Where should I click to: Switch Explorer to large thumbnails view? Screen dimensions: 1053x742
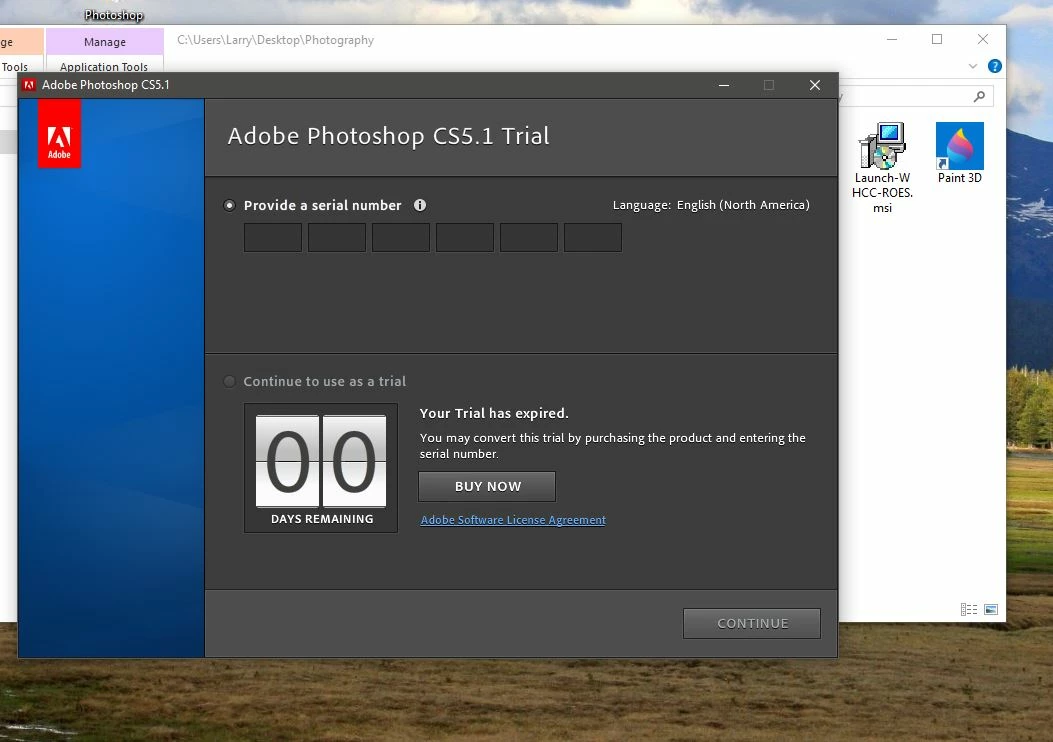[991, 609]
